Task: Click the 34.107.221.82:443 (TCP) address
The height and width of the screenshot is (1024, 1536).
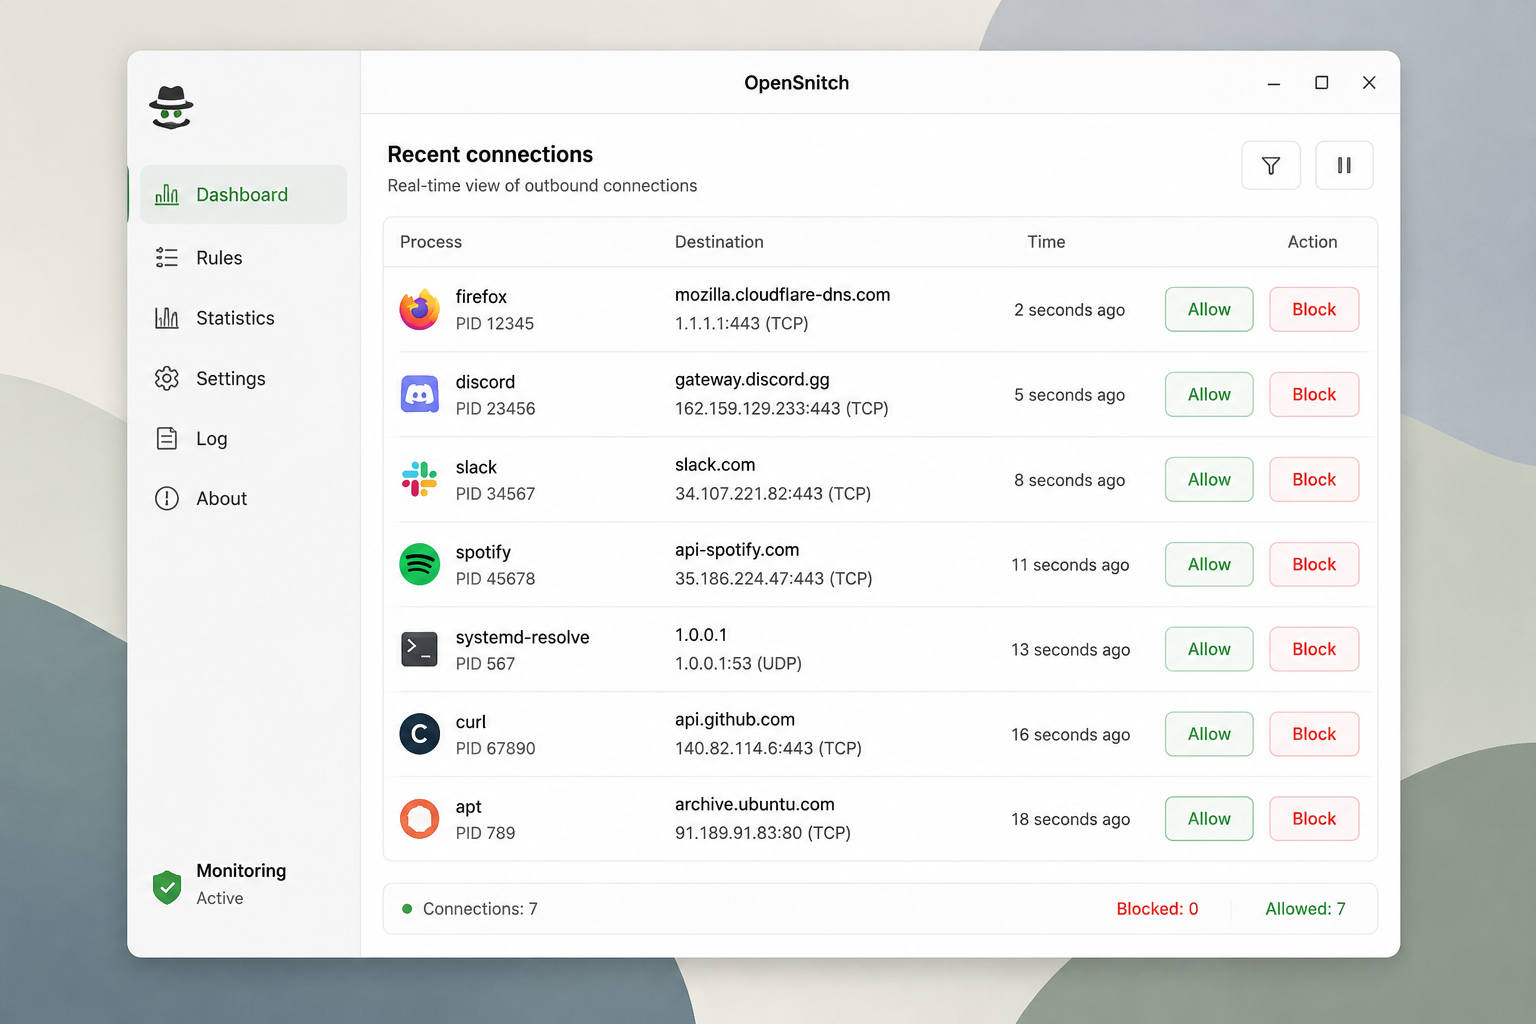Action: pyautogui.click(x=773, y=494)
